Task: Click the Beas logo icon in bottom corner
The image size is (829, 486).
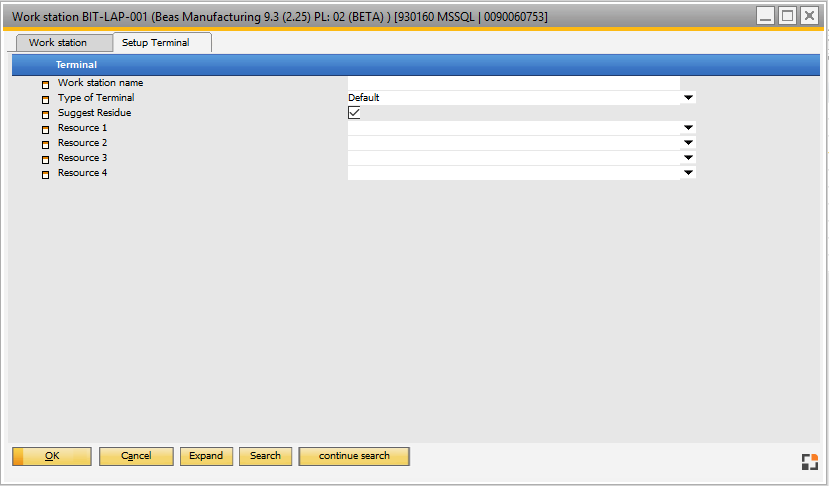Action: pos(809,461)
